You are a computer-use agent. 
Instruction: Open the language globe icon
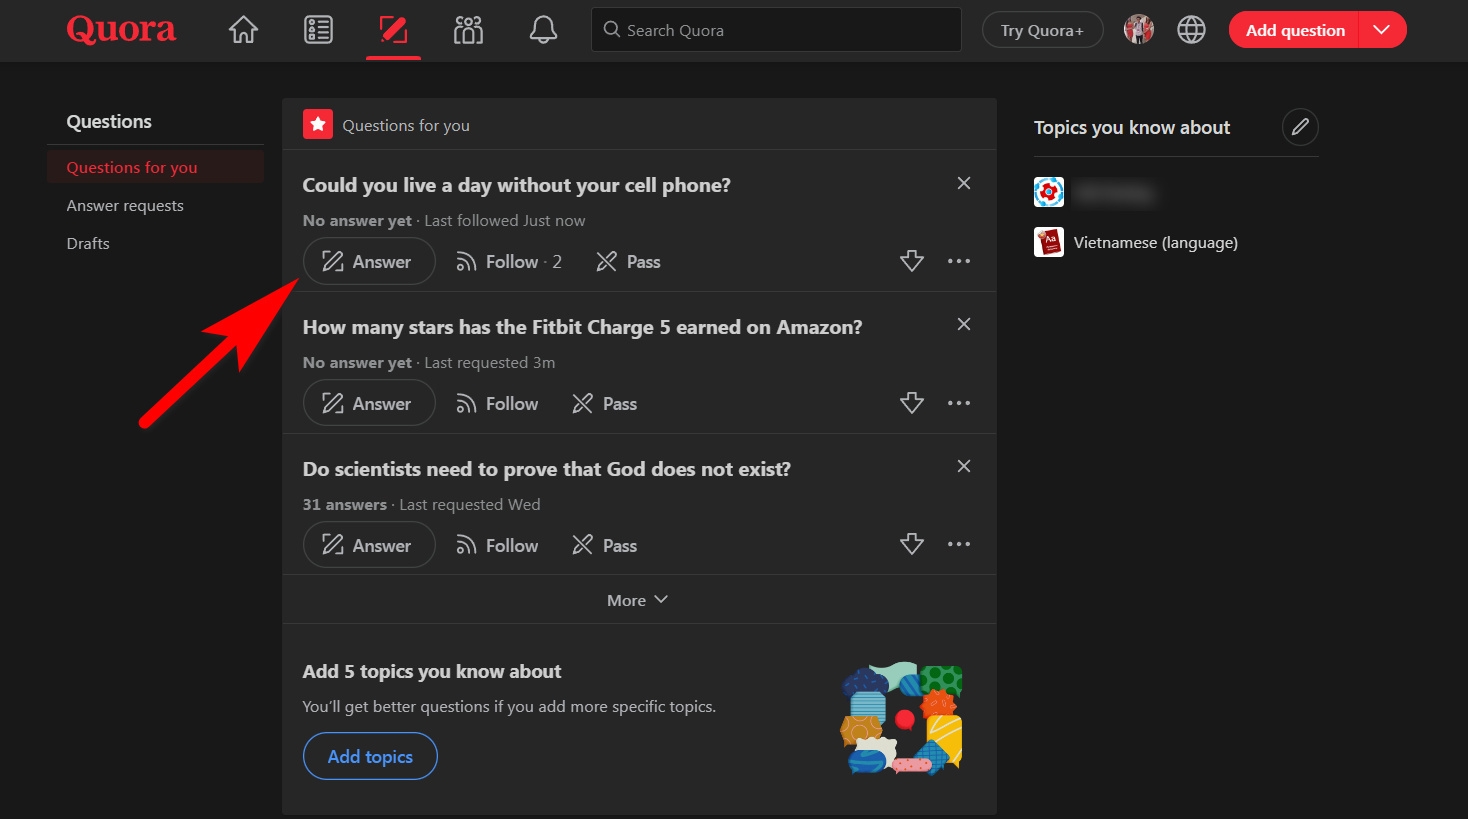[1191, 30]
